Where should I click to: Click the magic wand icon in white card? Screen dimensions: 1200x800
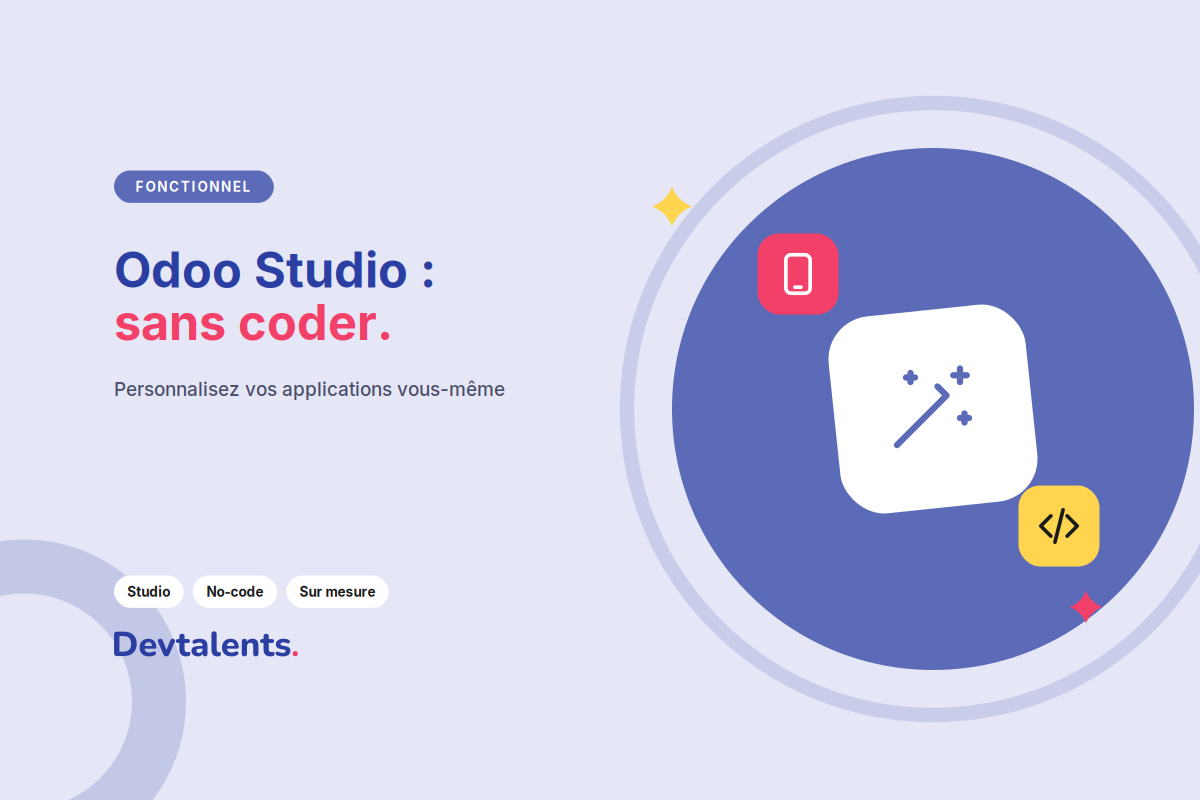(933, 408)
